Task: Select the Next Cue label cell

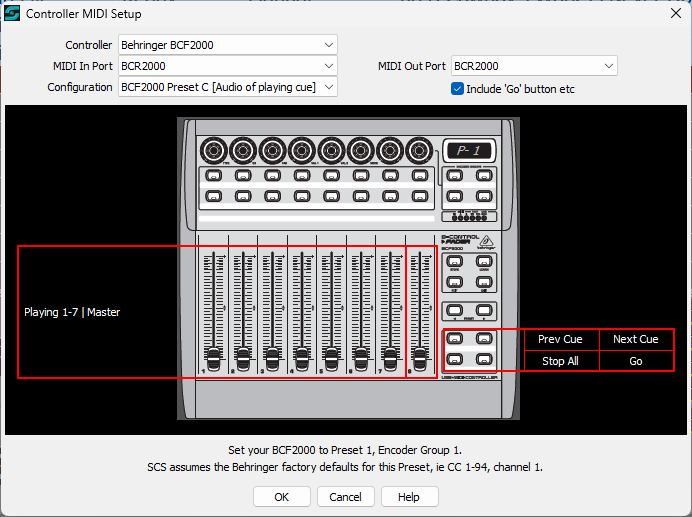Action: point(636,339)
